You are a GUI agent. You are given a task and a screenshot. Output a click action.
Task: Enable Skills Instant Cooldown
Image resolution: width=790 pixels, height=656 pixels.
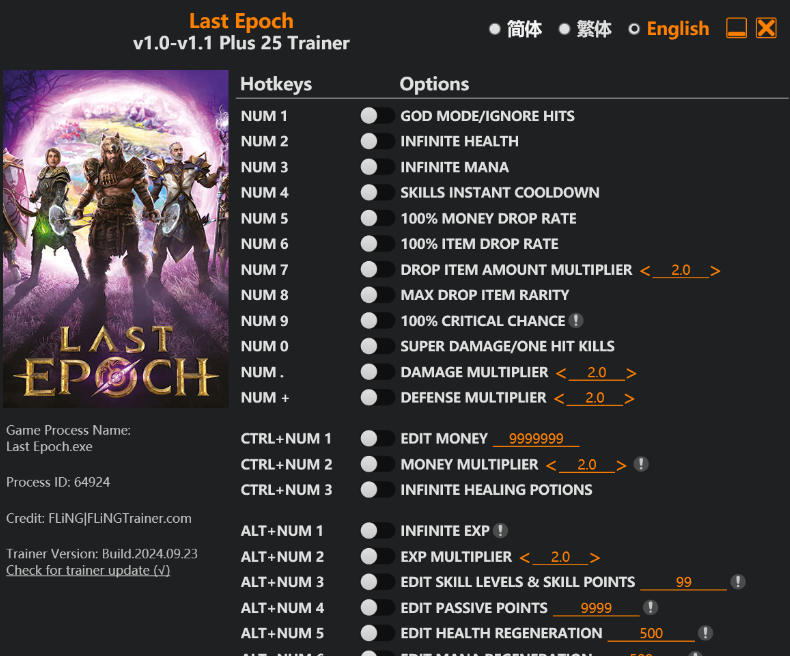pyautogui.click(x=377, y=192)
